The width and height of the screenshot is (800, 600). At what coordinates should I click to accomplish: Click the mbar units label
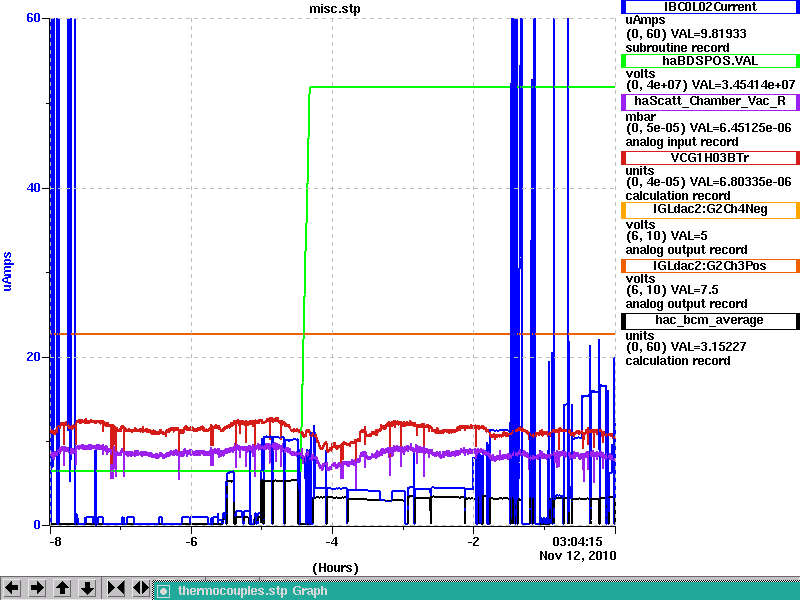(x=640, y=116)
